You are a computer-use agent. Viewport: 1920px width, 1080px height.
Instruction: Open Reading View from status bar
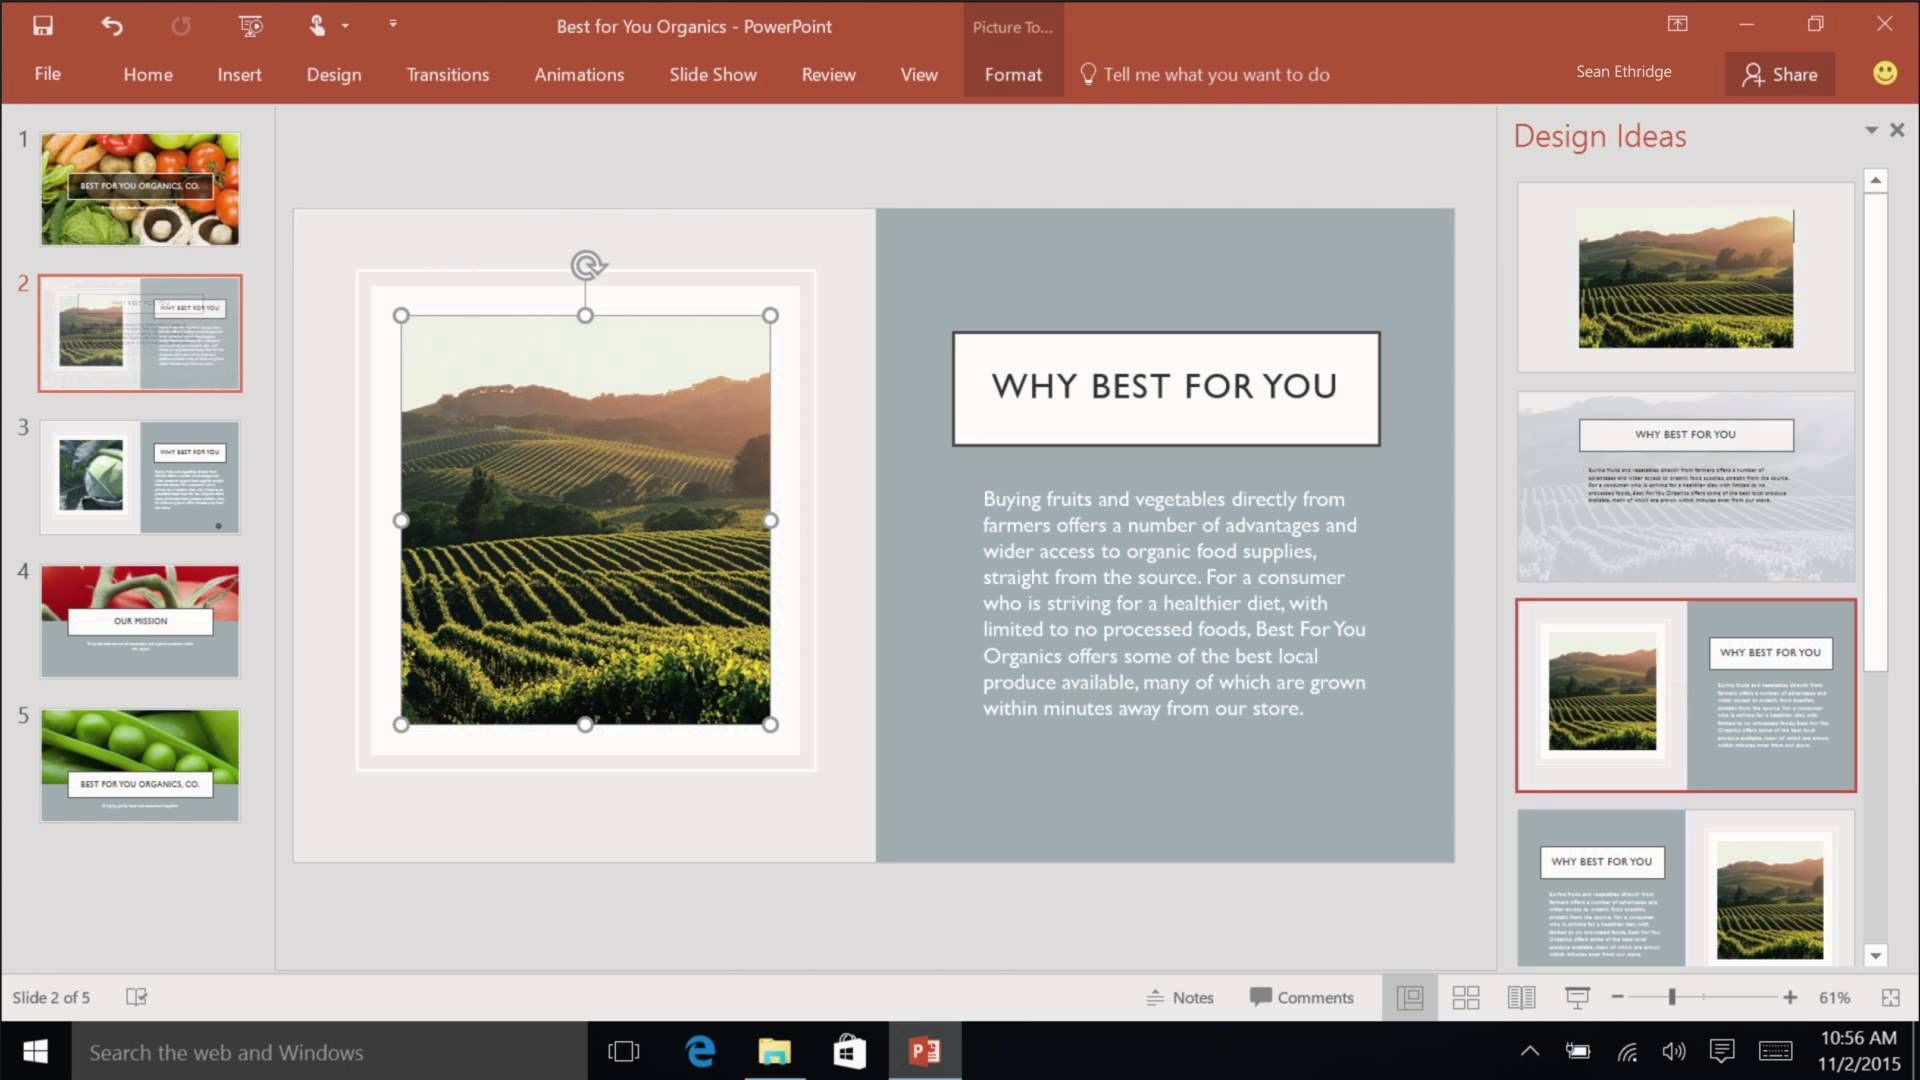click(1521, 997)
